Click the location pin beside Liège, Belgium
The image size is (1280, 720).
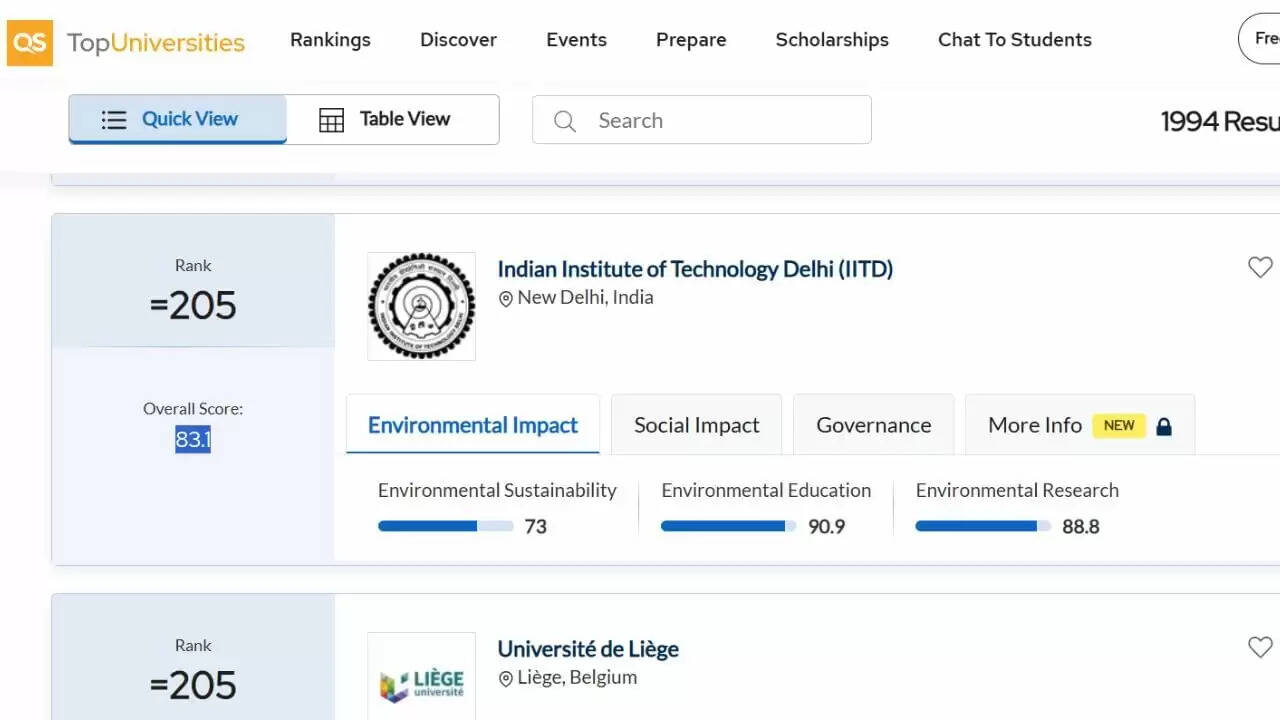(x=506, y=677)
